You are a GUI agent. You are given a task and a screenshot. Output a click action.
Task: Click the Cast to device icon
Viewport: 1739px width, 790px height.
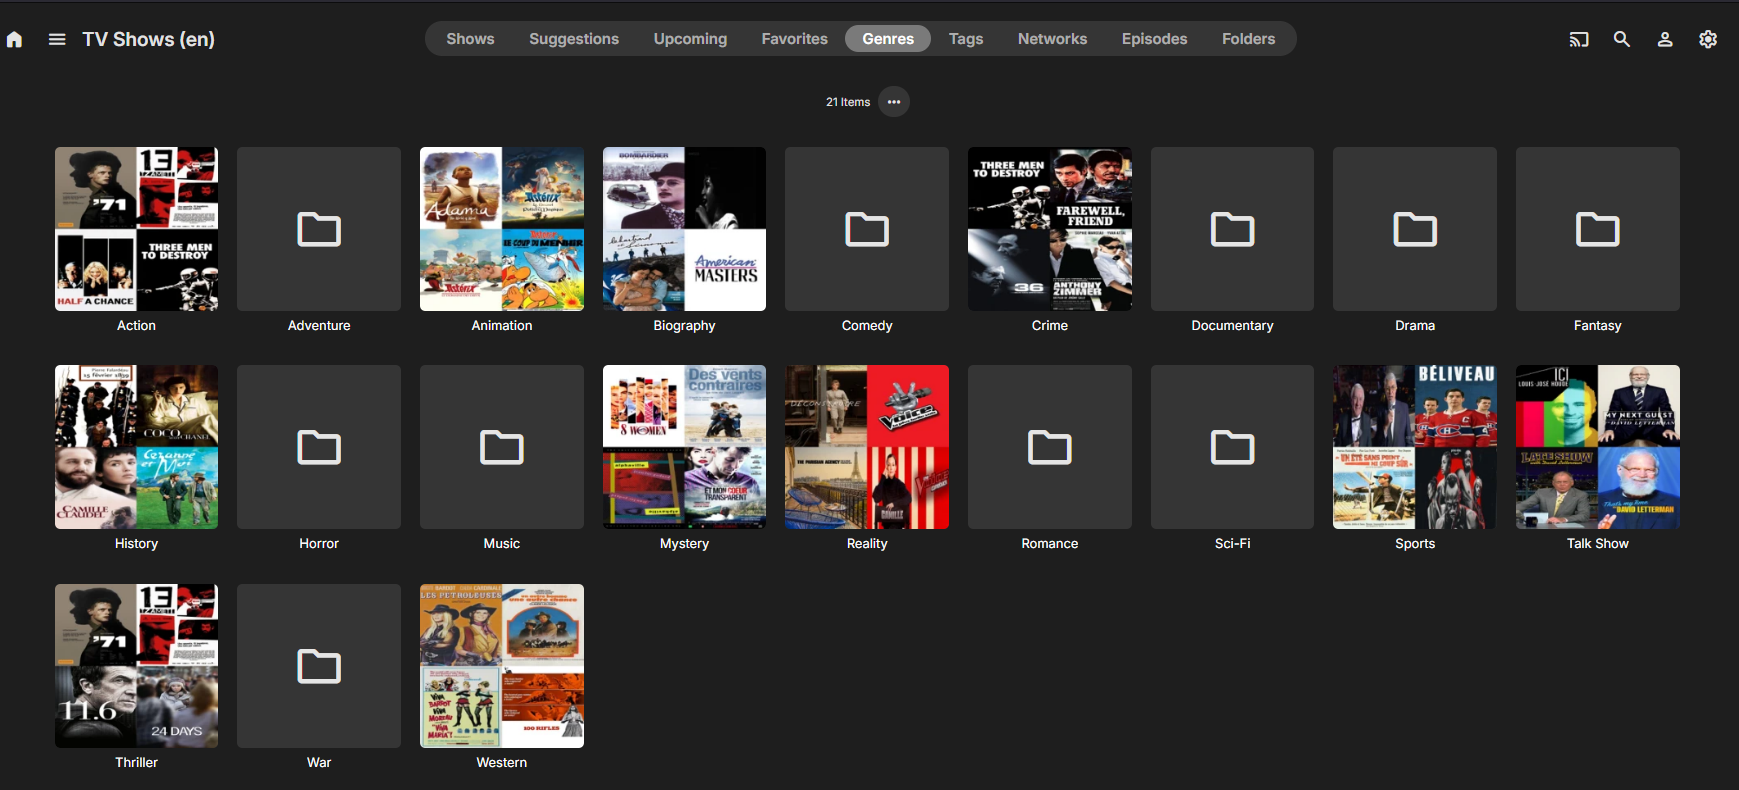[1579, 39]
